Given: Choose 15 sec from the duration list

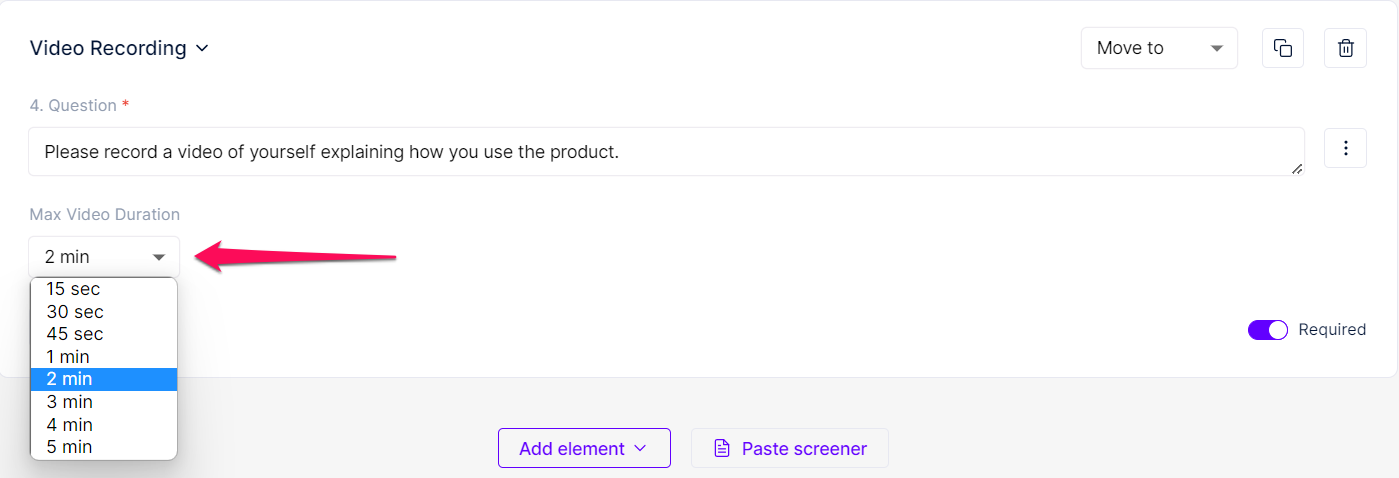Looking at the screenshot, I should [104, 289].
